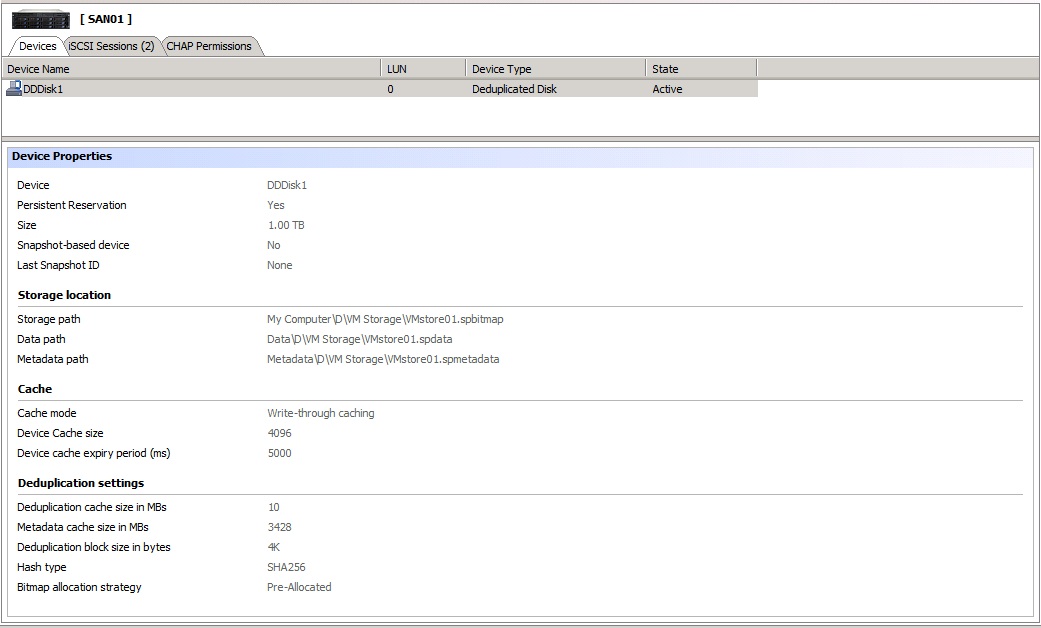
Task: Click the Device Cache size value 4096
Action: 280,433
